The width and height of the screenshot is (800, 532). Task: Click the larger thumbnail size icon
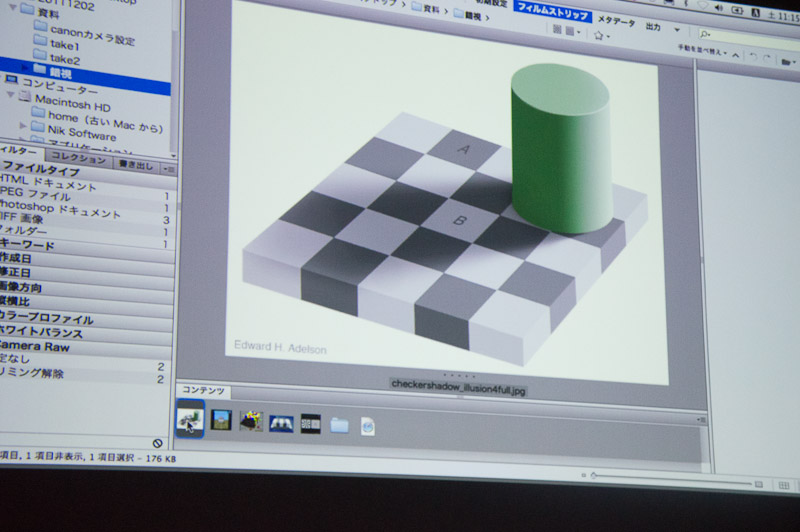[x=759, y=484]
